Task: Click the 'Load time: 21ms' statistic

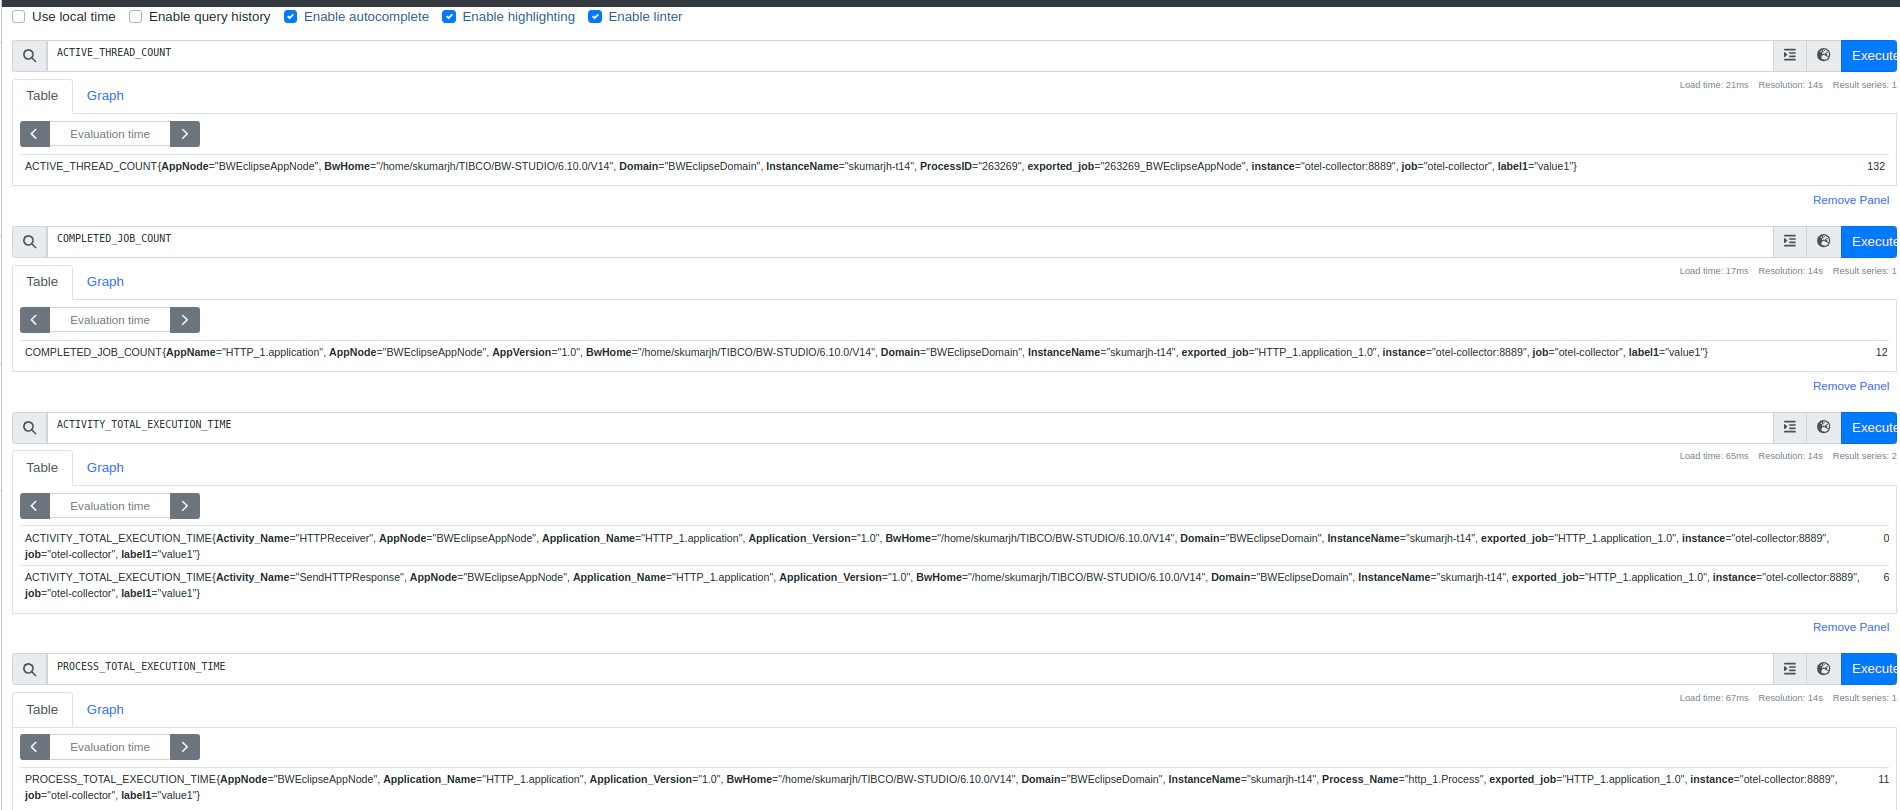Action: tap(1714, 85)
